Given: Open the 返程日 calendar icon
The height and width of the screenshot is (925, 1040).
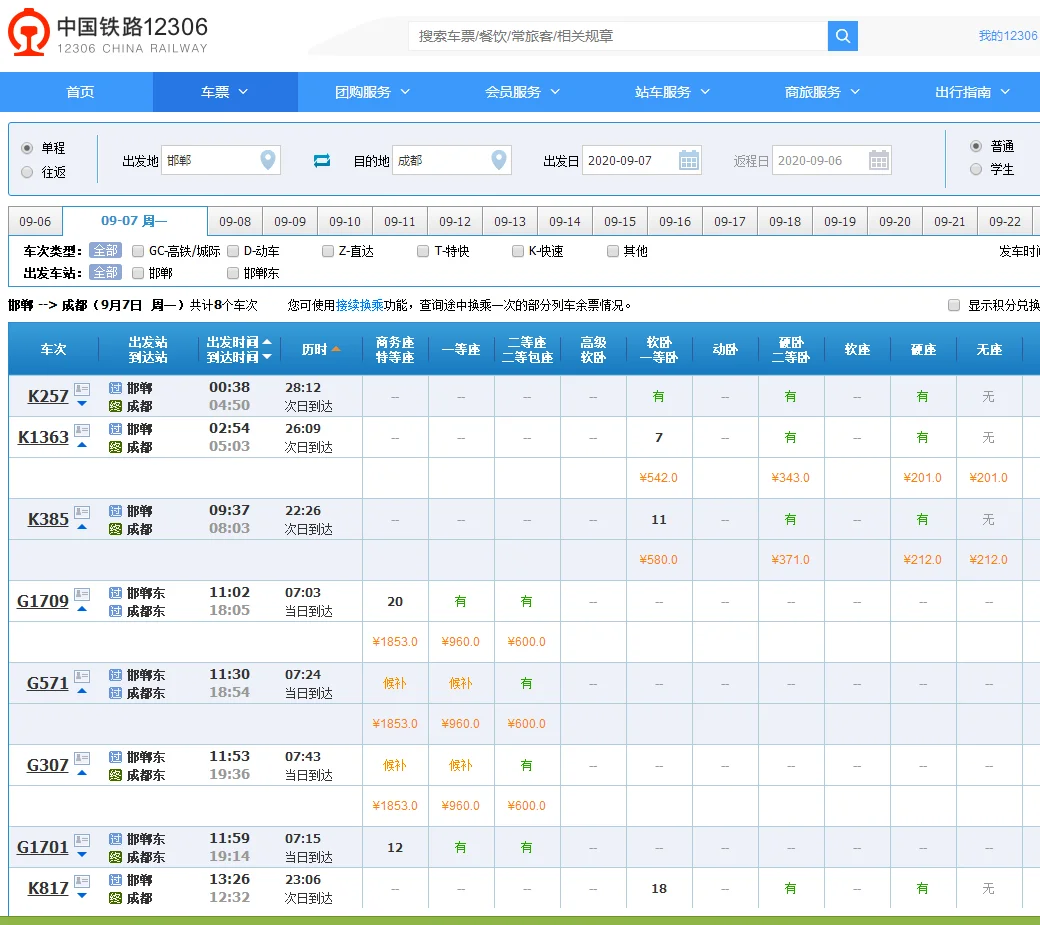Looking at the screenshot, I should [878, 159].
